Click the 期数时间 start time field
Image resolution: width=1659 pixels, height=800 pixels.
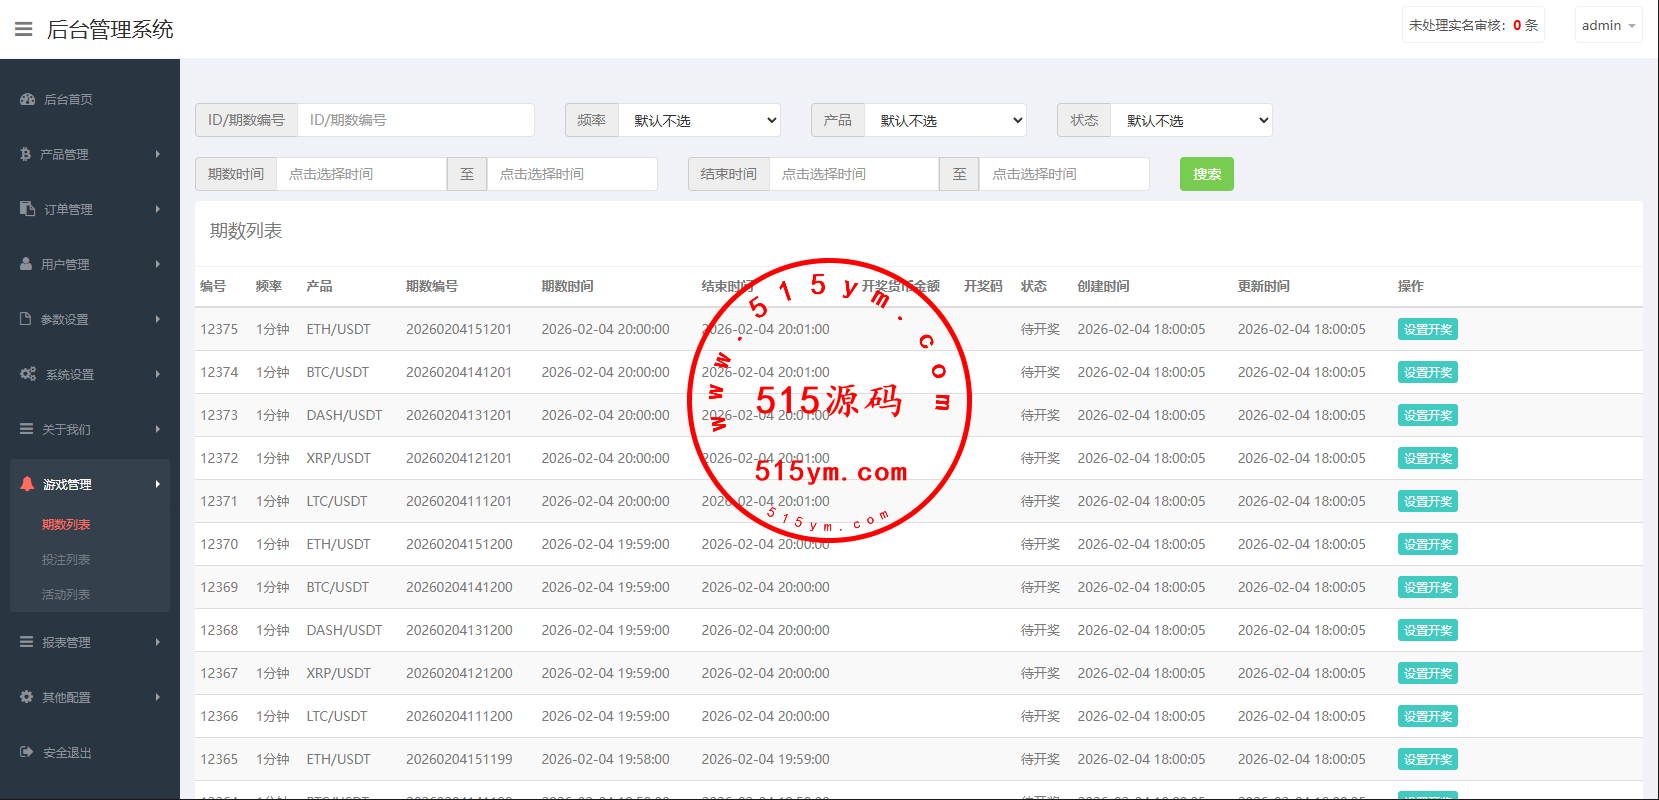(x=360, y=174)
